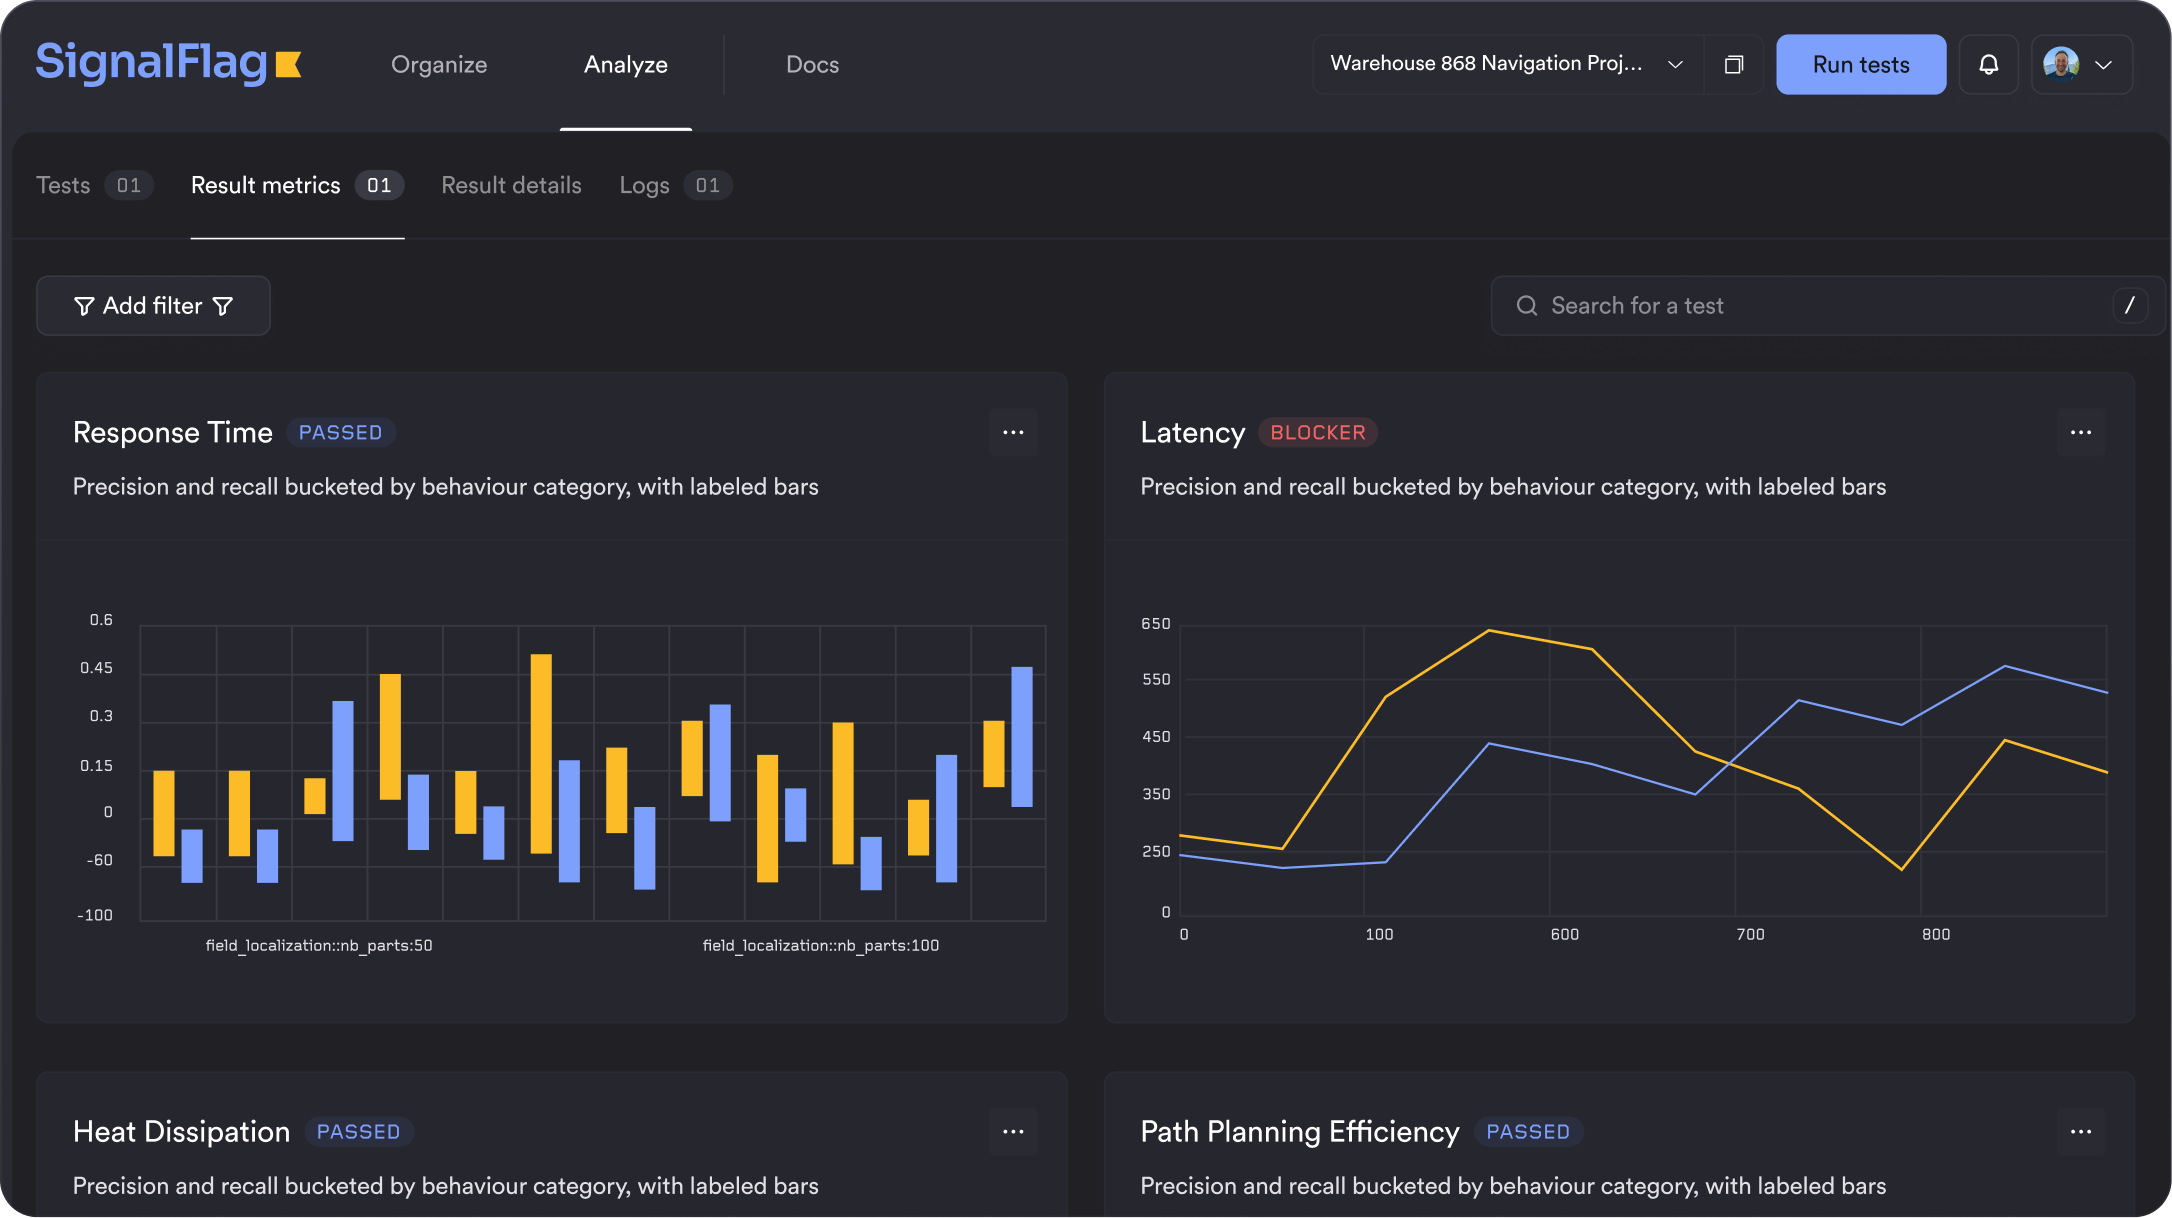Click the Latency card title

coord(1193,433)
